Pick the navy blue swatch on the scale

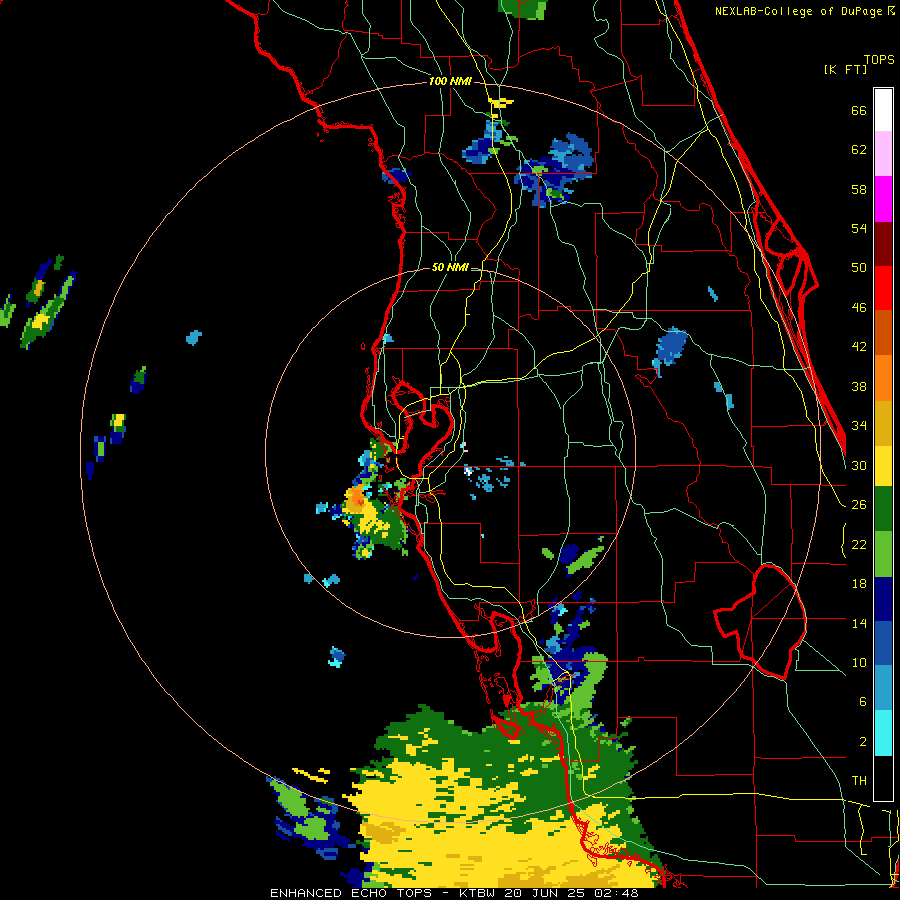click(x=883, y=599)
